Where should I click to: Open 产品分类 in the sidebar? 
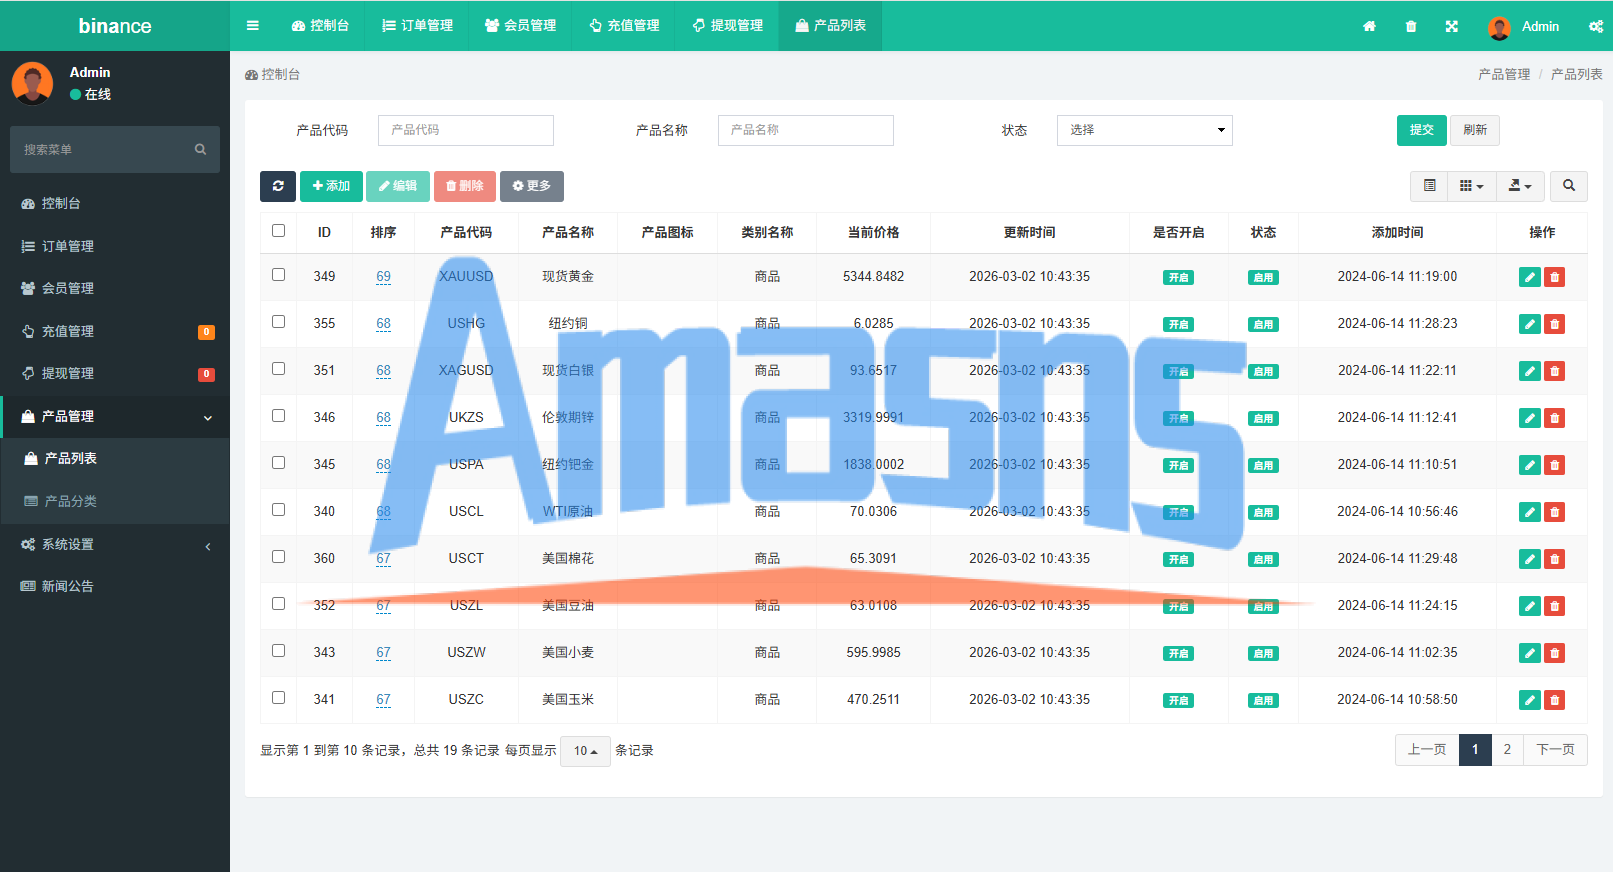(x=115, y=501)
